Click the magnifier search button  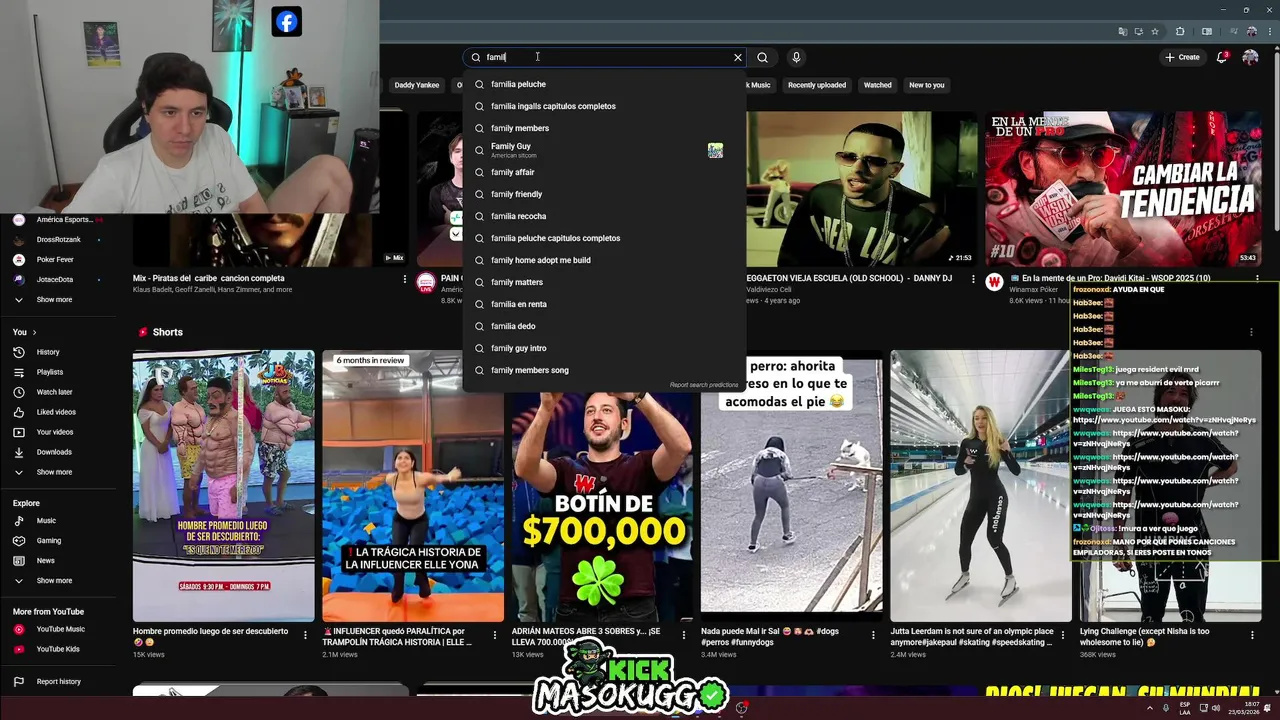[762, 57]
